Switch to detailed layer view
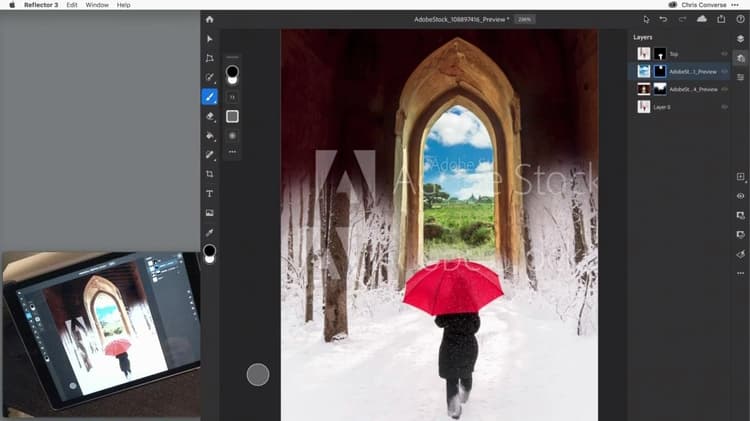This screenshot has width=750, height=421. tap(740, 58)
